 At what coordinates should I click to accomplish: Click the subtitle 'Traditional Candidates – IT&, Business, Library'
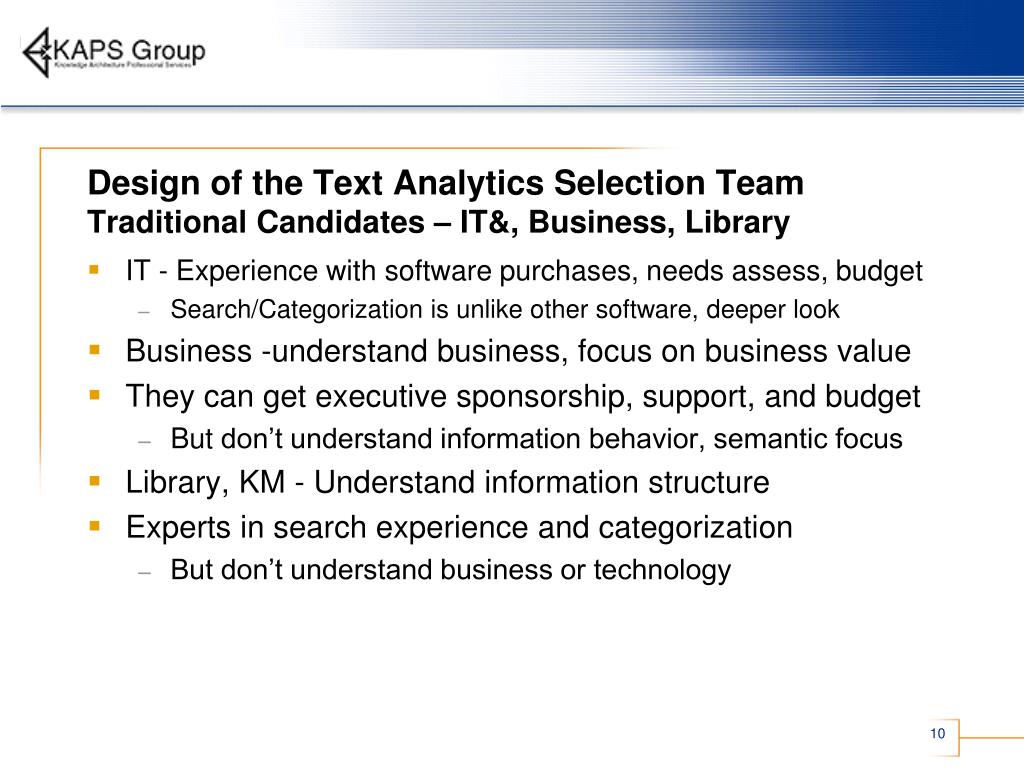(x=438, y=222)
